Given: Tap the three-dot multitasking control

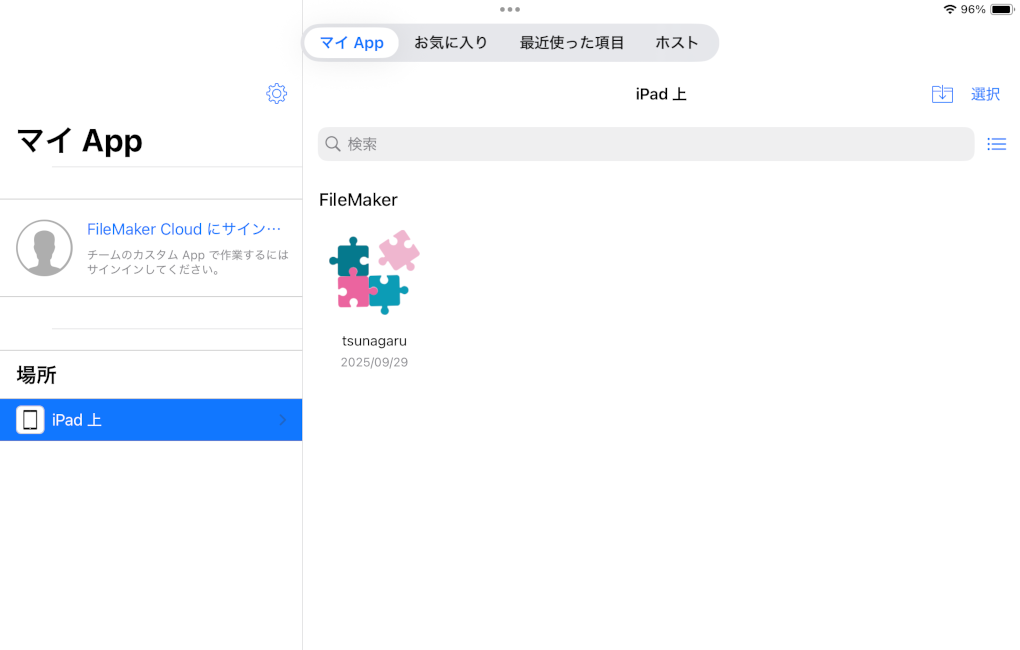Looking at the screenshot, I should tap(510, 9).
